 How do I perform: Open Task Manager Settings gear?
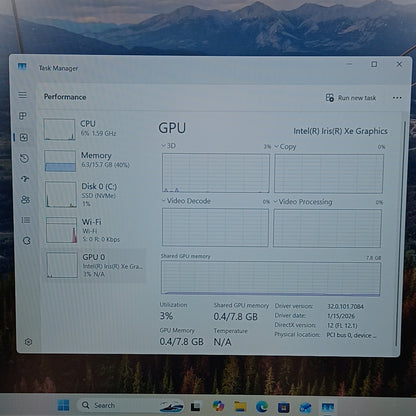[28, 342]
